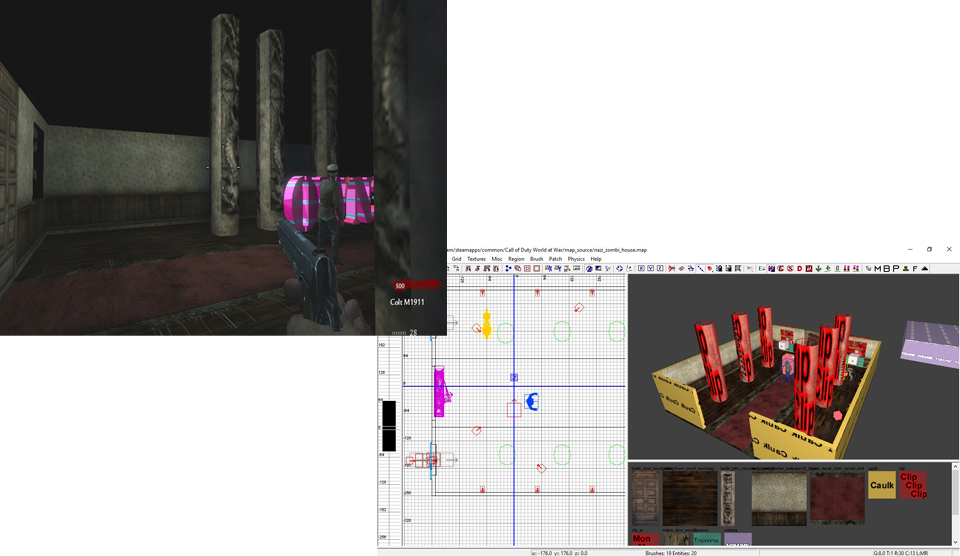
Task: Select the blue entity in 2D view
Action: (x=532, y=402)
